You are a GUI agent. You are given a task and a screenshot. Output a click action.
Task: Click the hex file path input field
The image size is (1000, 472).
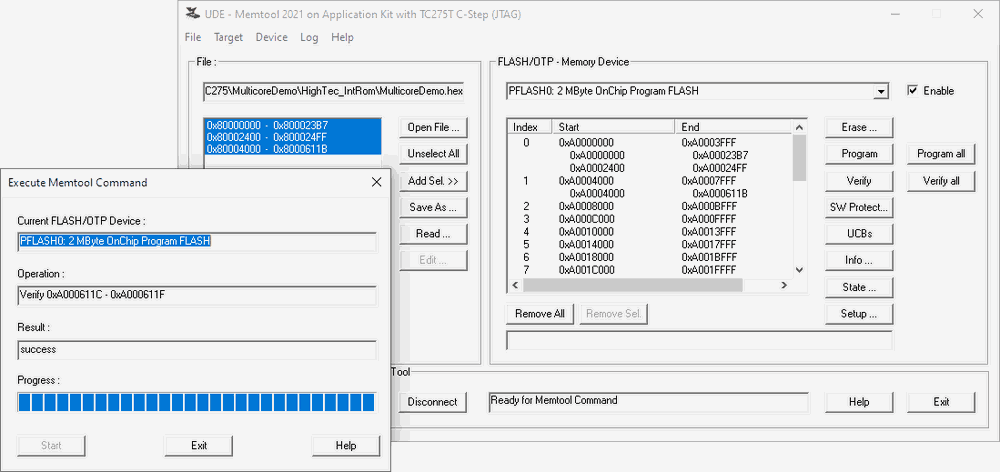click(334, 91)
